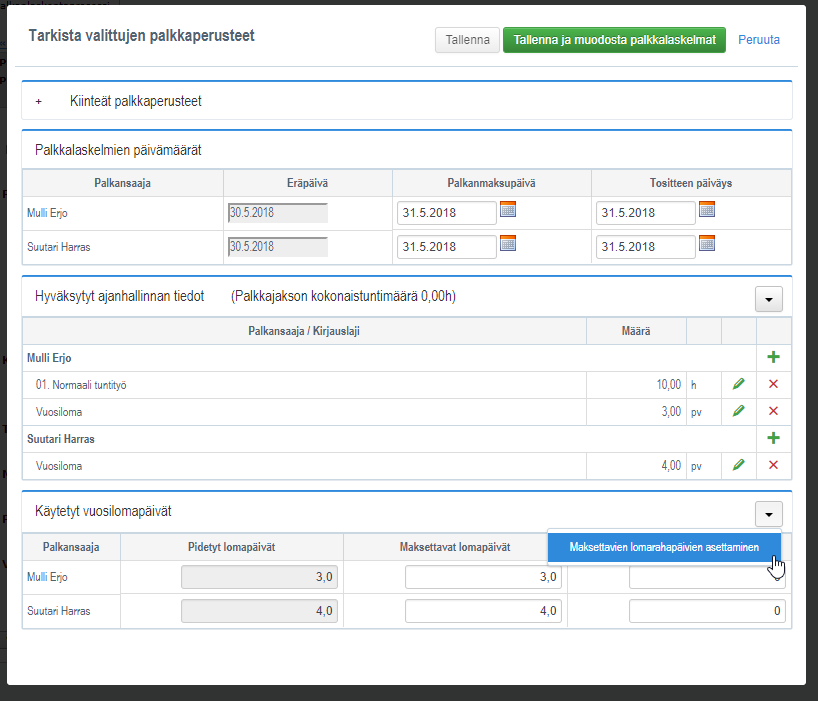Open calendar for Suutari Harras Tositteen päiväys

click(x=707, y=243)
